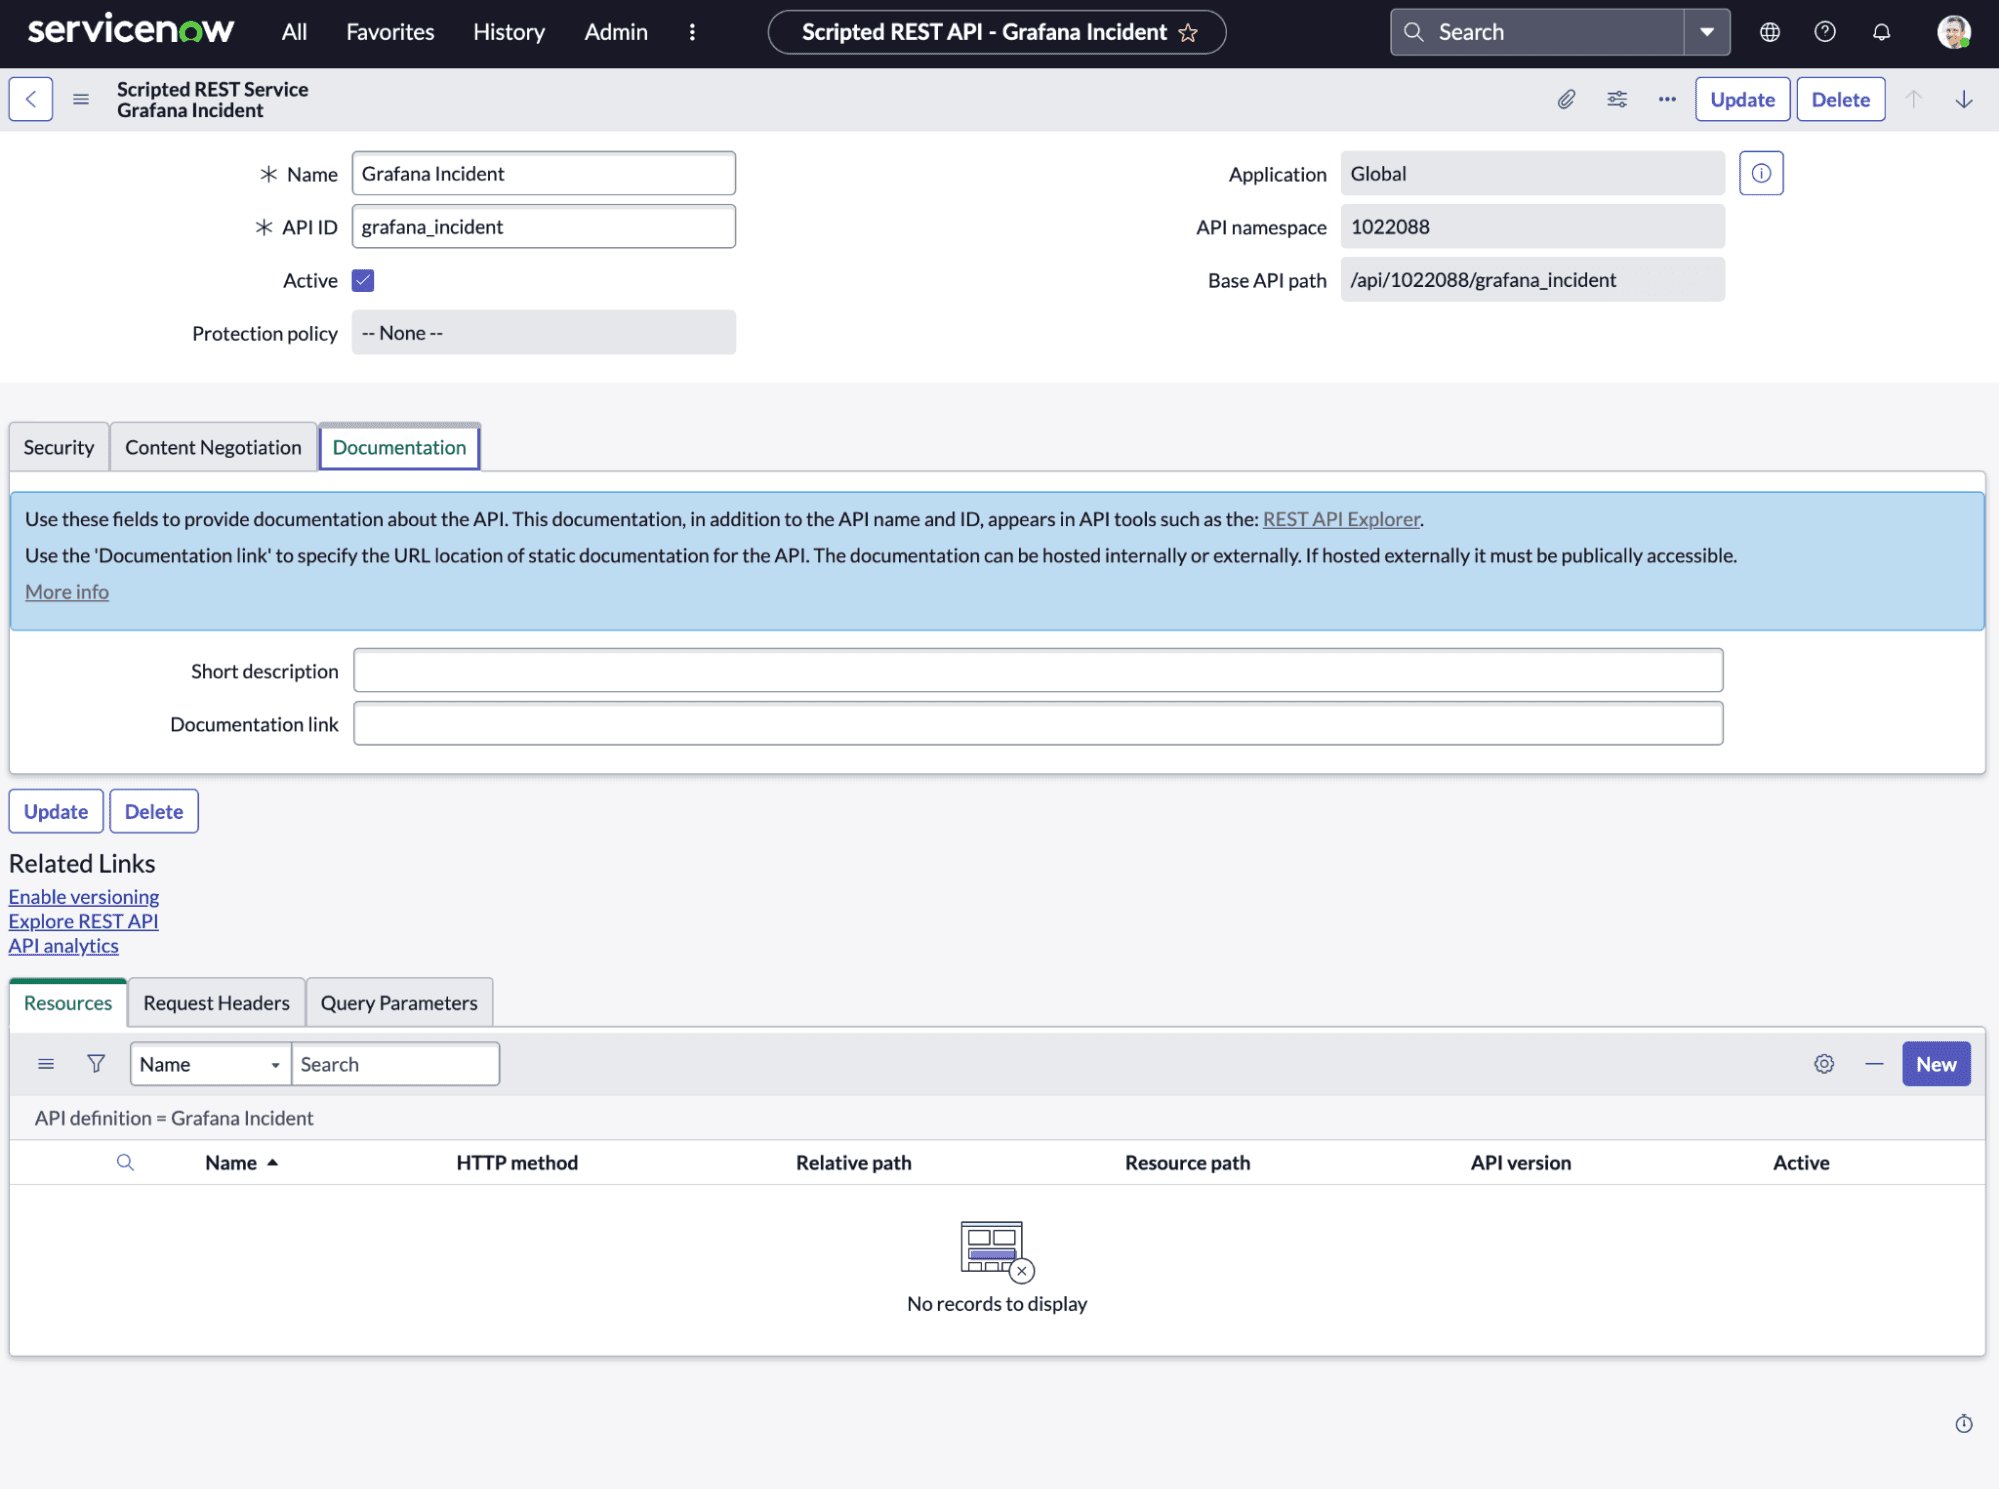Image resolution: width=1999 pixels, height=1489 pixels.
Task: Click the filter icon above the resources list
Action: 95,1063
